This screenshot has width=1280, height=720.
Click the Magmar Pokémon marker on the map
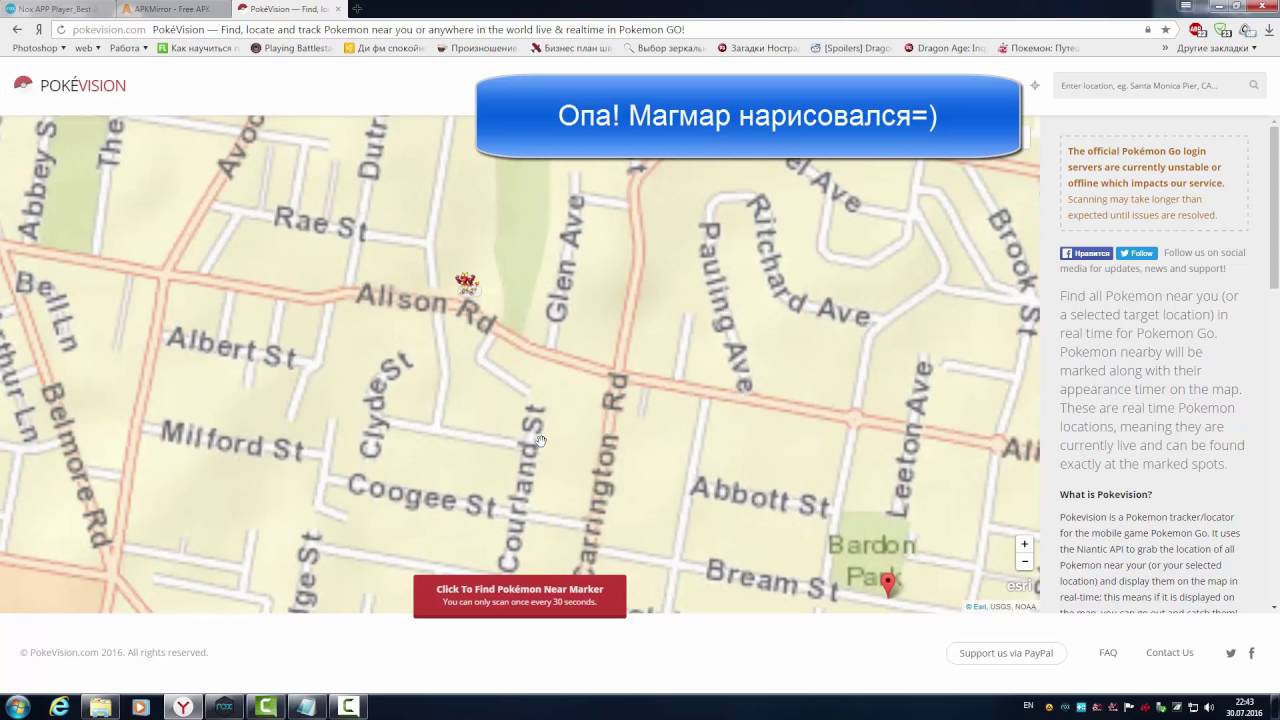point(466,282)
